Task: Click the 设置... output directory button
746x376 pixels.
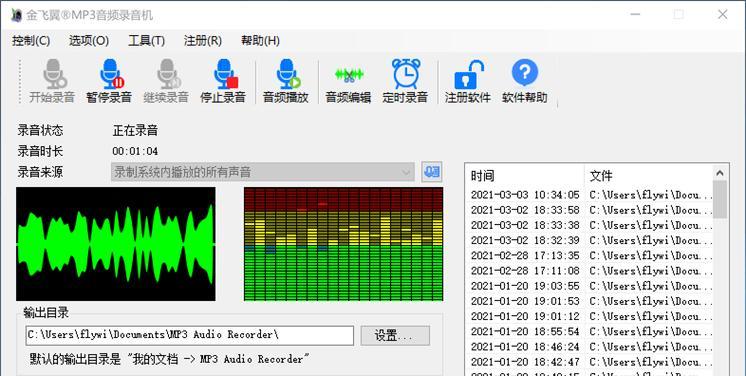Action: click(x=395, y=336)
